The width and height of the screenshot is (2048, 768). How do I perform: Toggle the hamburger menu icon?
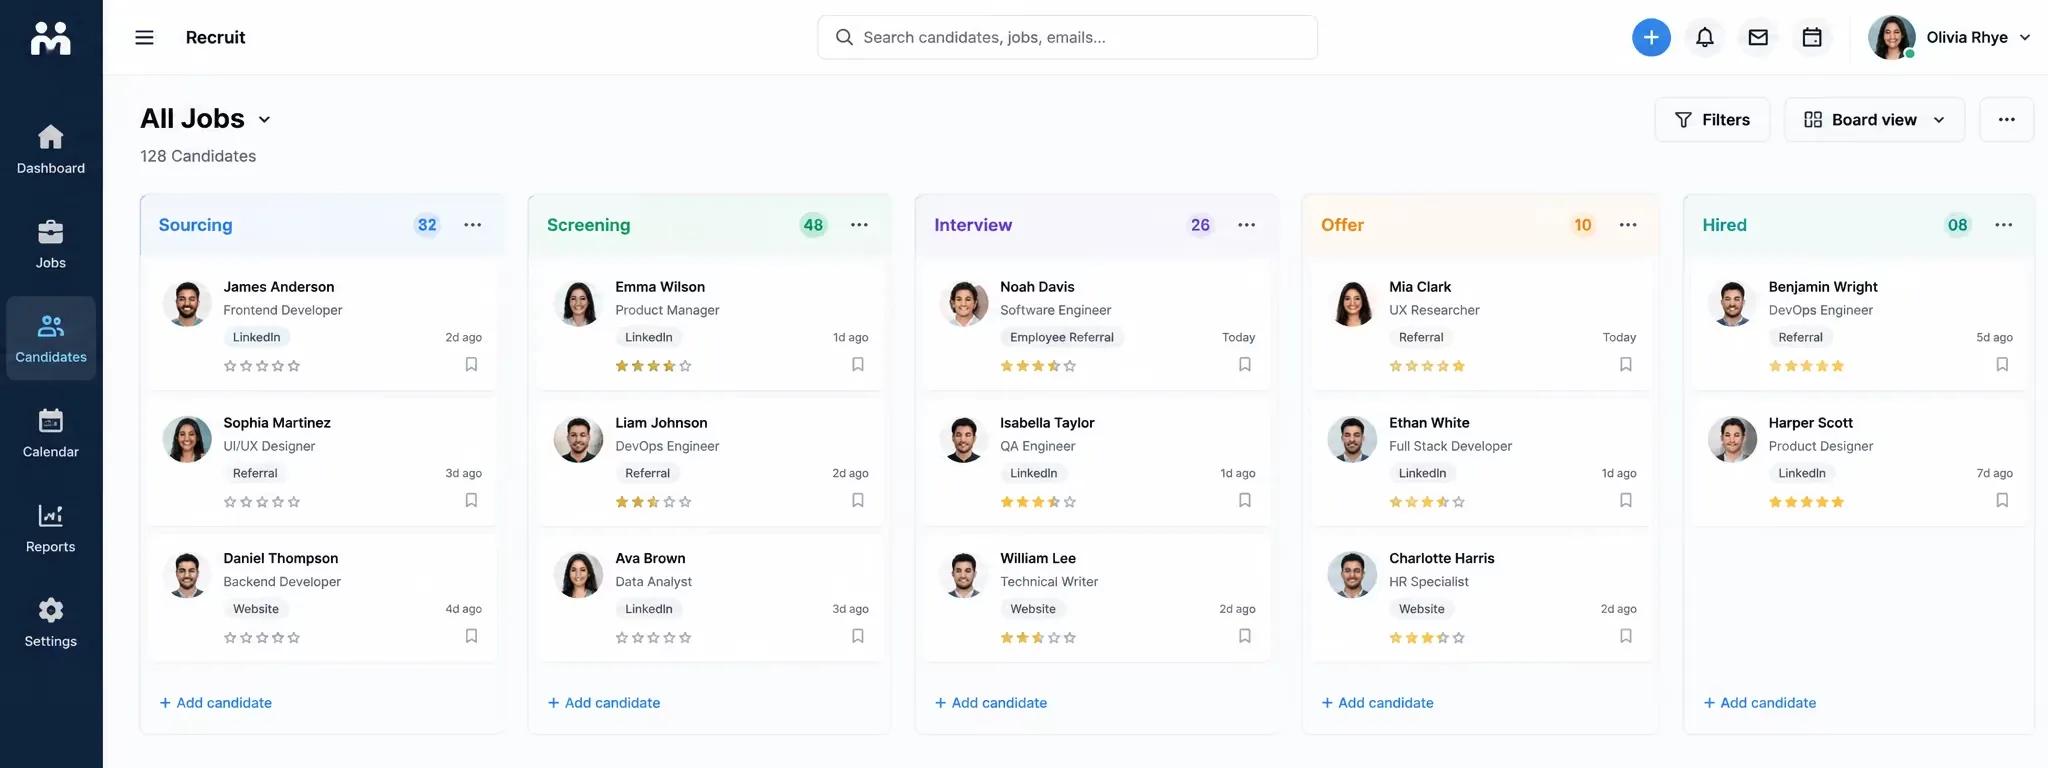tap(144, 37)
